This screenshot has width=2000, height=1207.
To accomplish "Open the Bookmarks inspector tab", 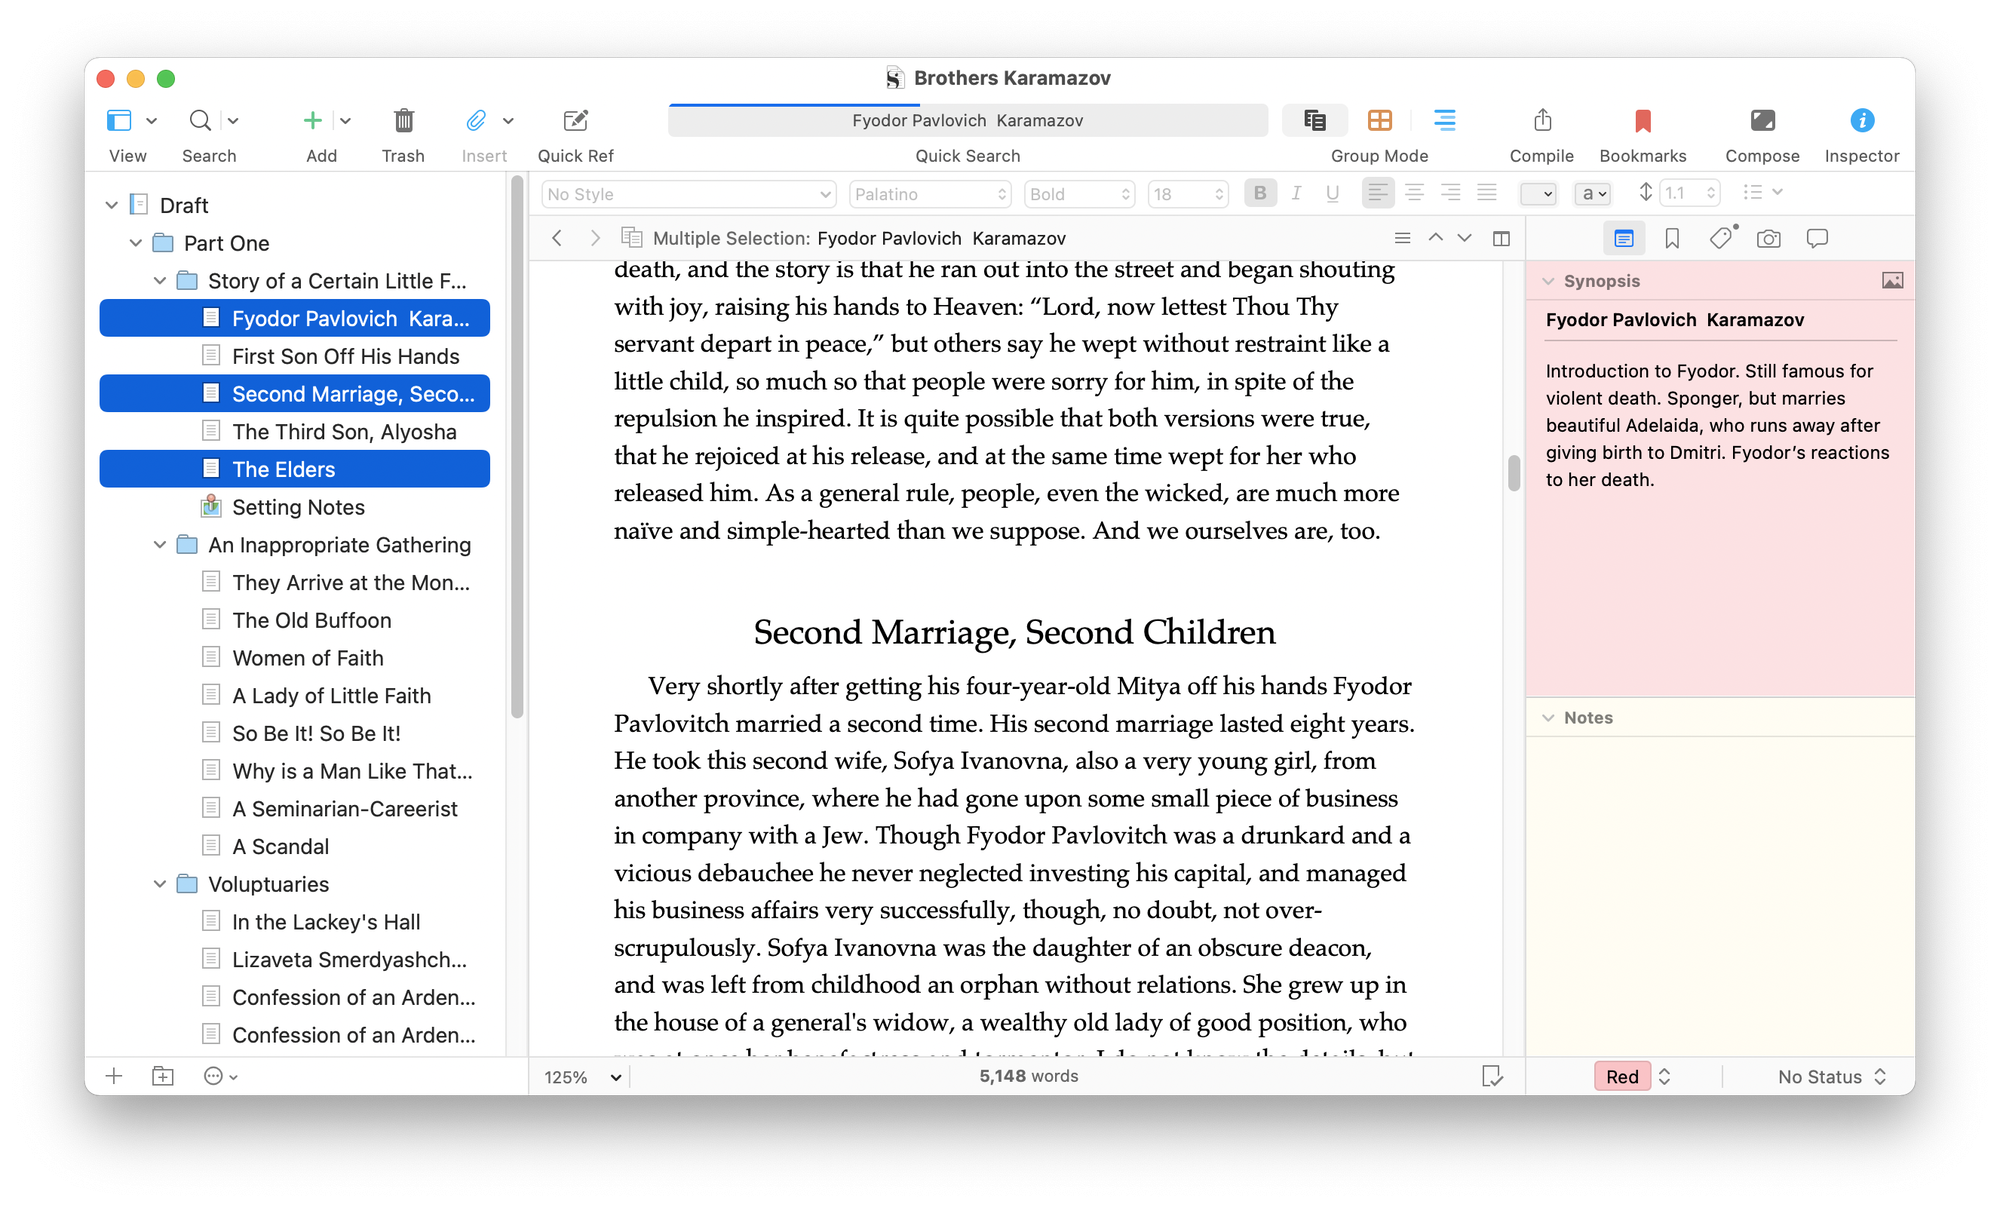I will pyautogui.click(x=1671, y=239).
